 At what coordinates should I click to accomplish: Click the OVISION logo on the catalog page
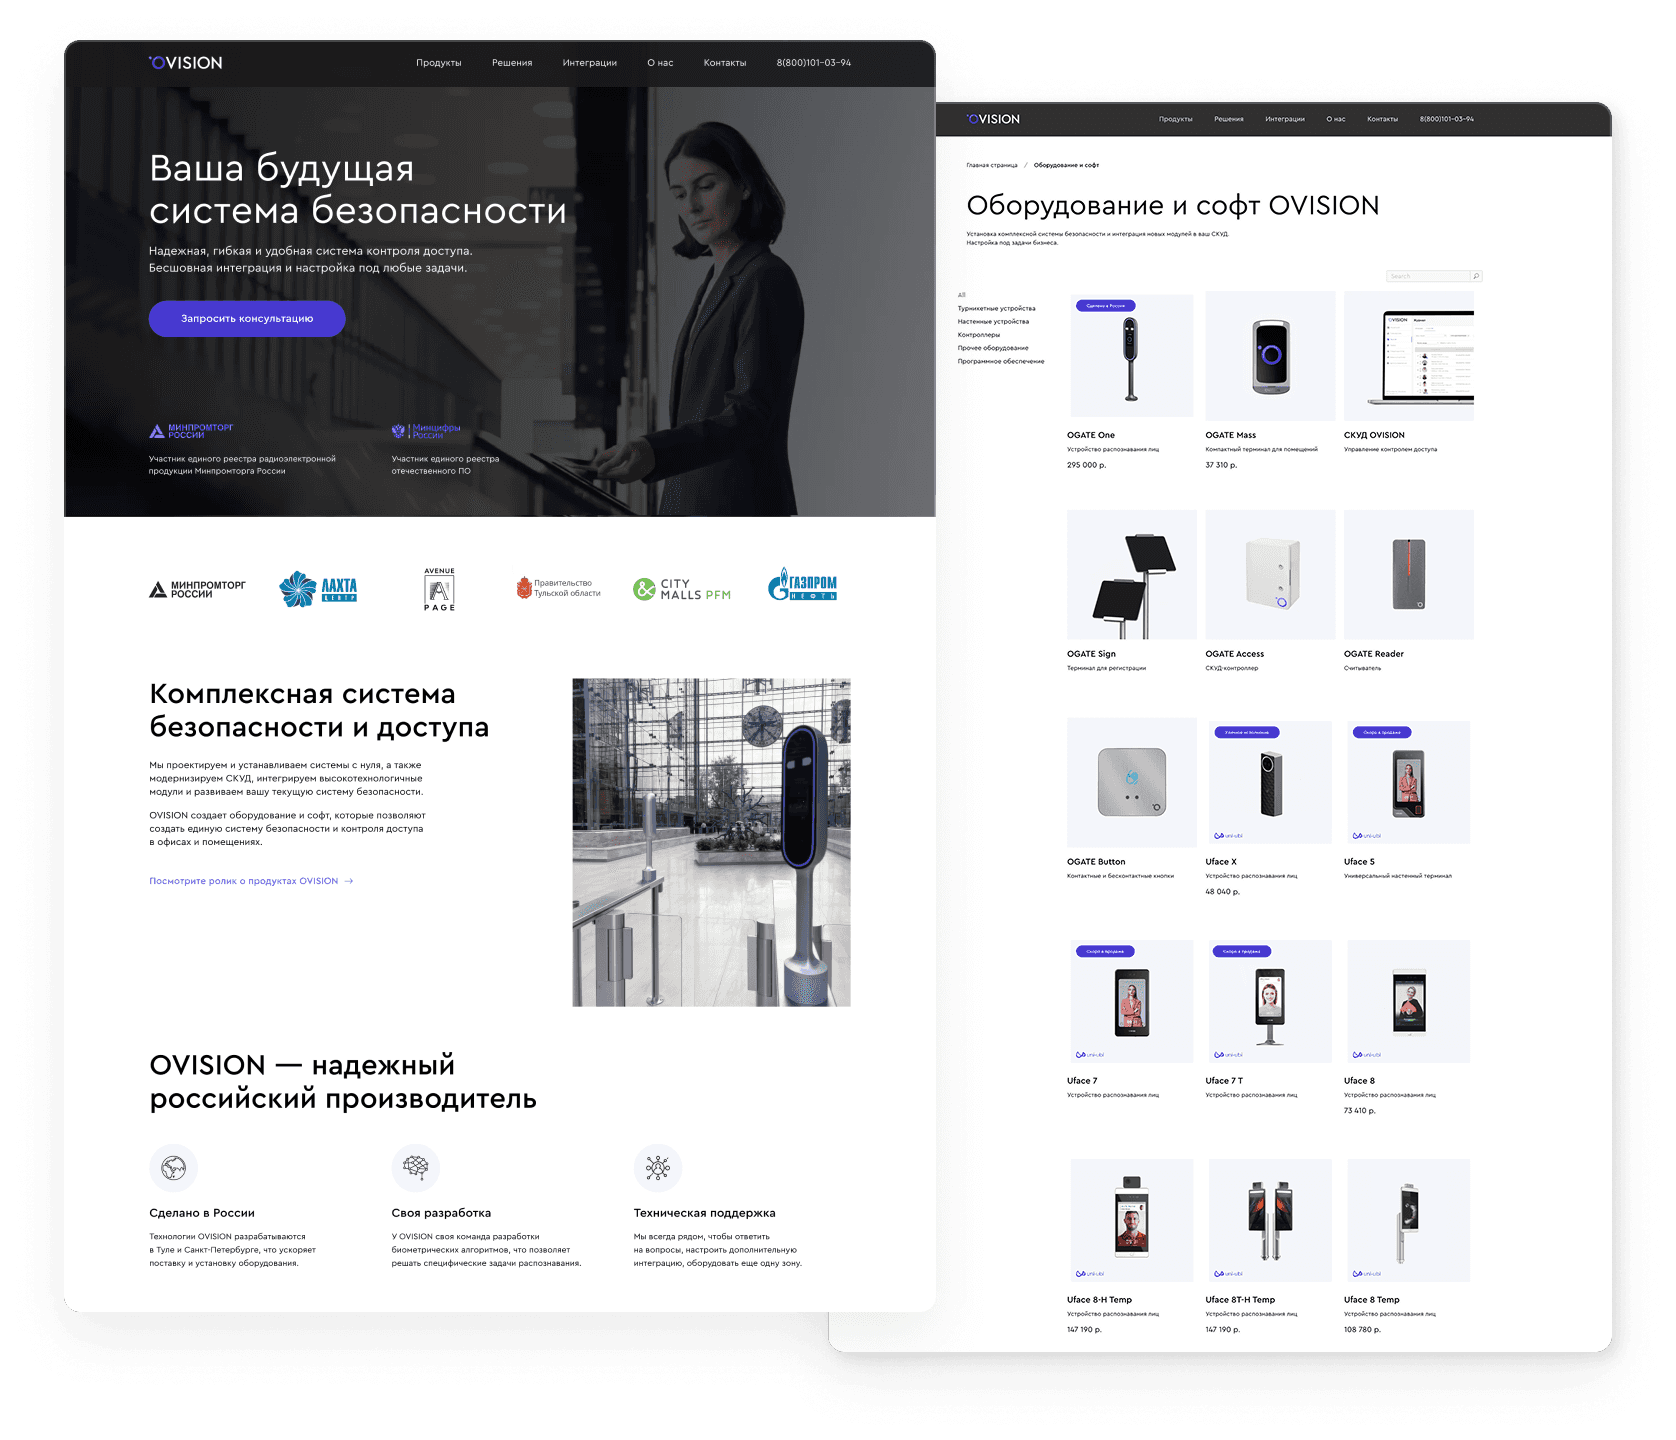[993, 119]
